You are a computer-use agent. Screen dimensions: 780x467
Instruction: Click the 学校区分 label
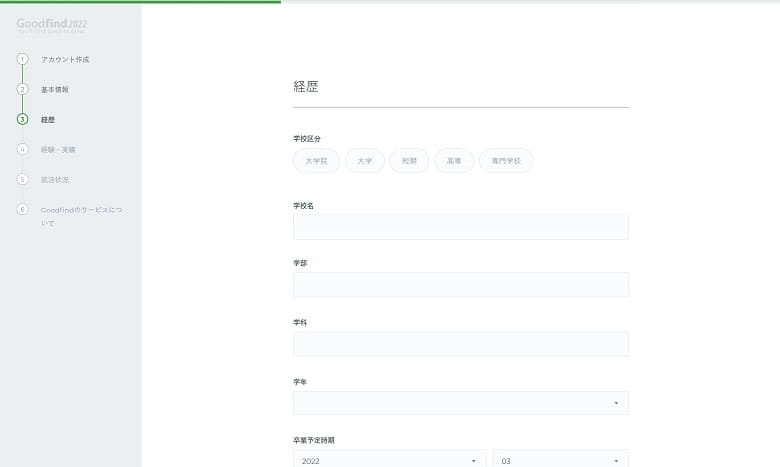coord(307,138)
